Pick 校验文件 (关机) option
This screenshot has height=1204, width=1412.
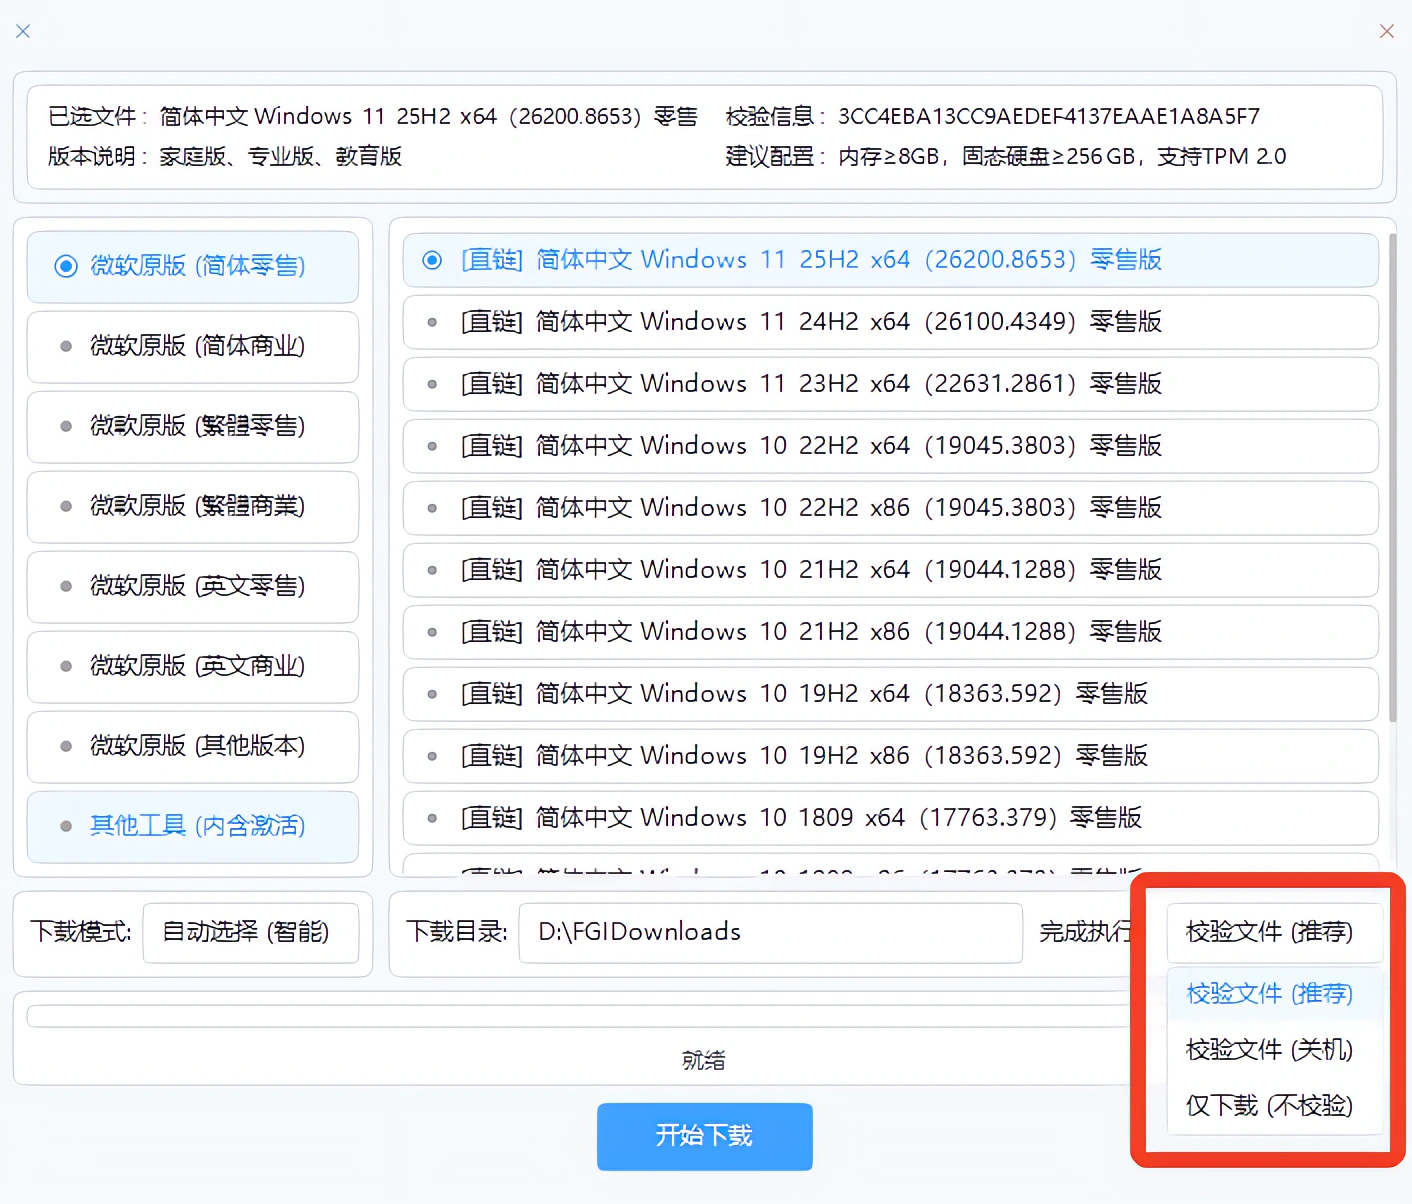tap(1275, 1050)
